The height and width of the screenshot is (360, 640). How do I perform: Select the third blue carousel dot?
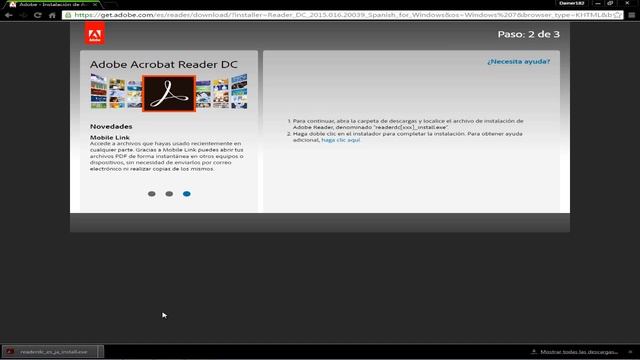click(187, 194)
